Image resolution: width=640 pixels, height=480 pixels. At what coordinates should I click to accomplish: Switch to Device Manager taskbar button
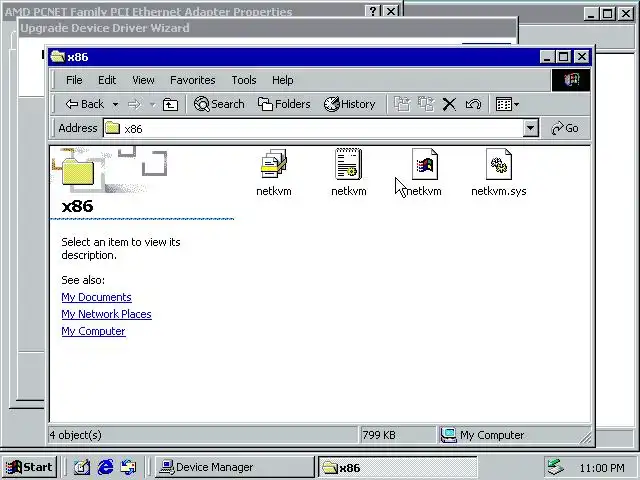(x=235, y=467)
